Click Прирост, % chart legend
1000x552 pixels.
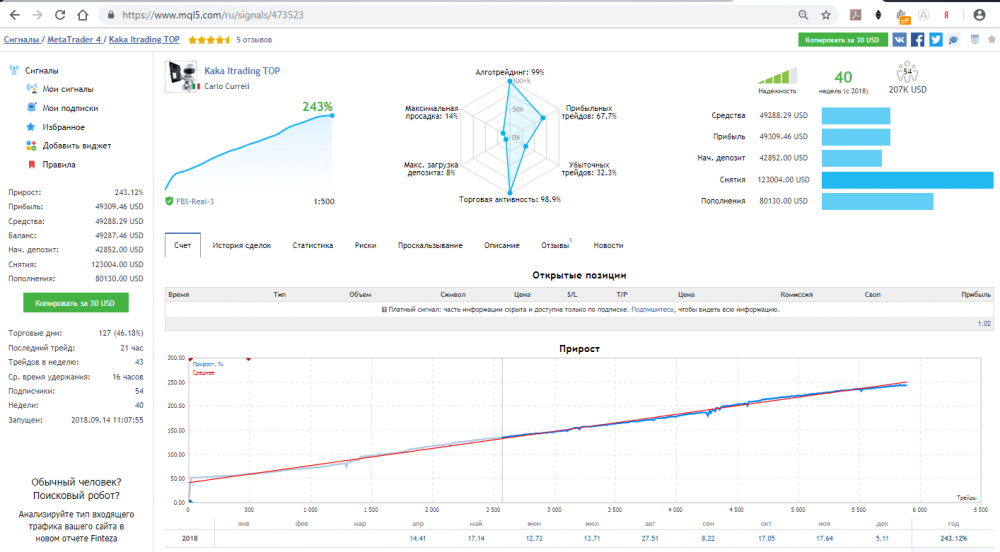208,365
